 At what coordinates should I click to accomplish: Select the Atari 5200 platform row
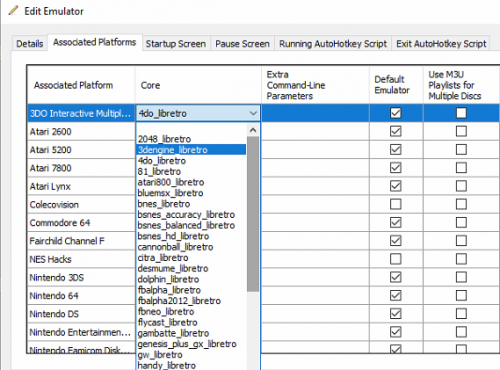point(81,150)
